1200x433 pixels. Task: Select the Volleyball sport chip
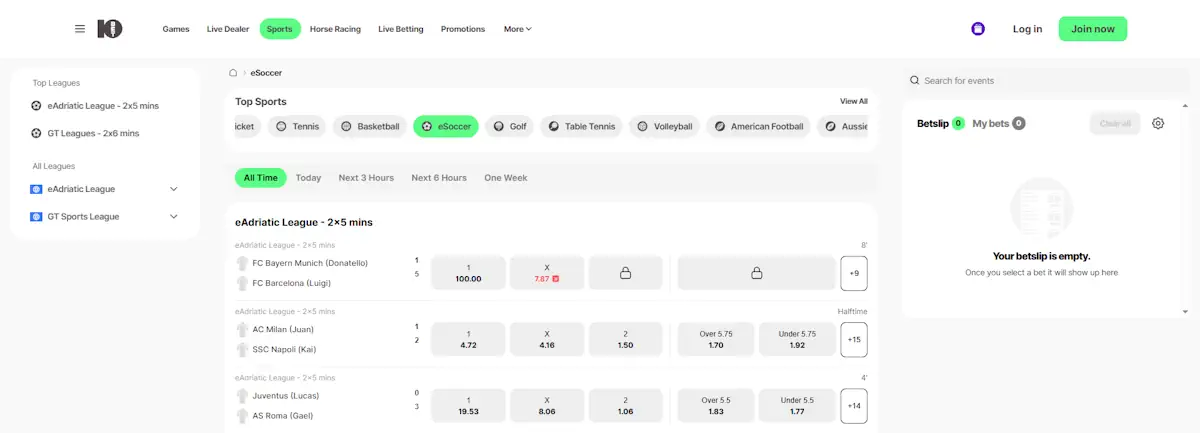point(664,127)
